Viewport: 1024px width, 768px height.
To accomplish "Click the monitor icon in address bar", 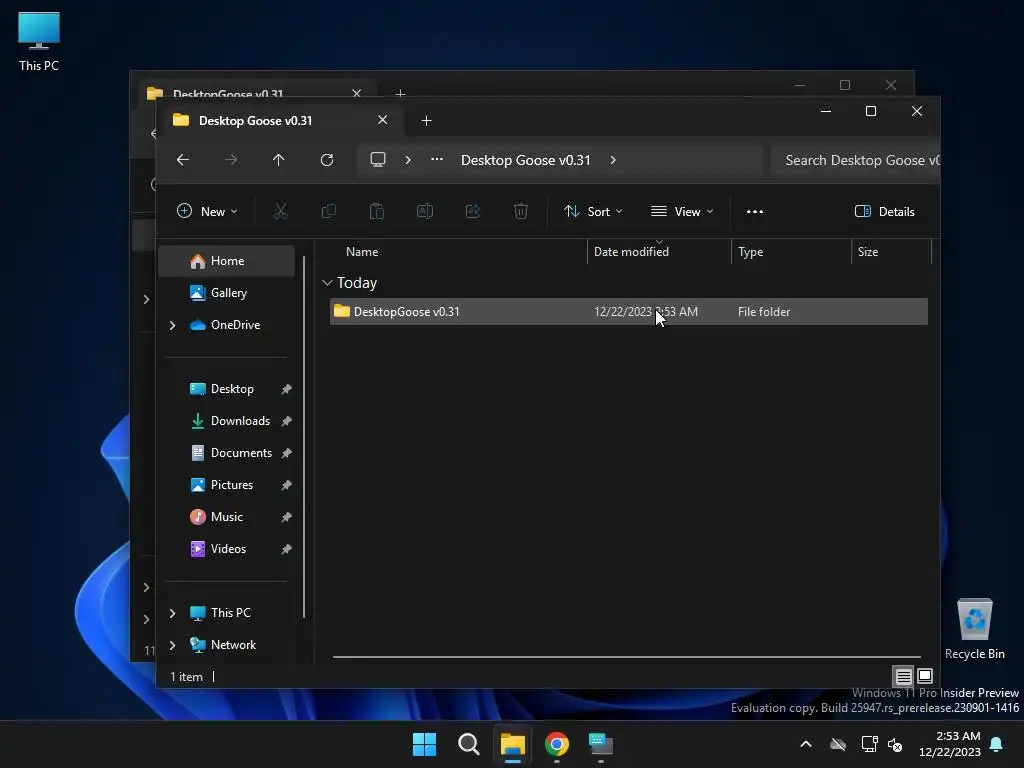I will tap(378, 160).
